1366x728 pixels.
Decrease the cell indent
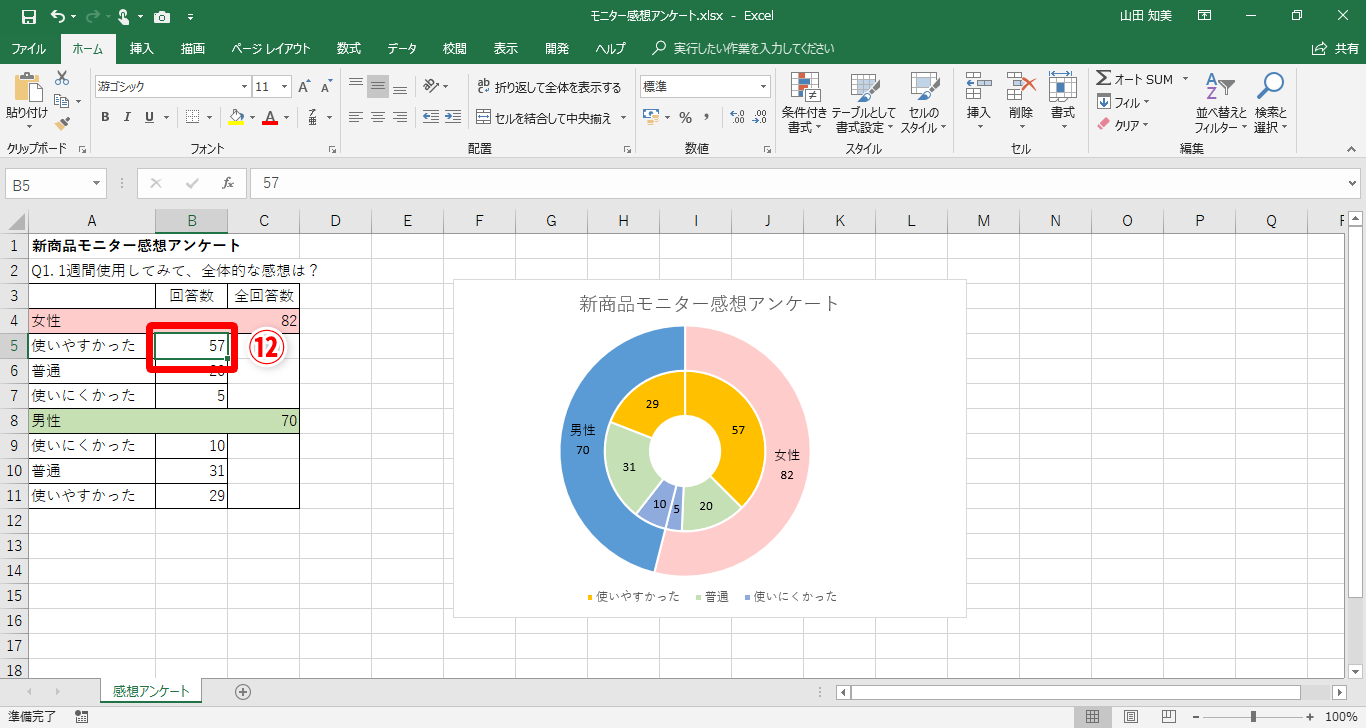(430, 117)
